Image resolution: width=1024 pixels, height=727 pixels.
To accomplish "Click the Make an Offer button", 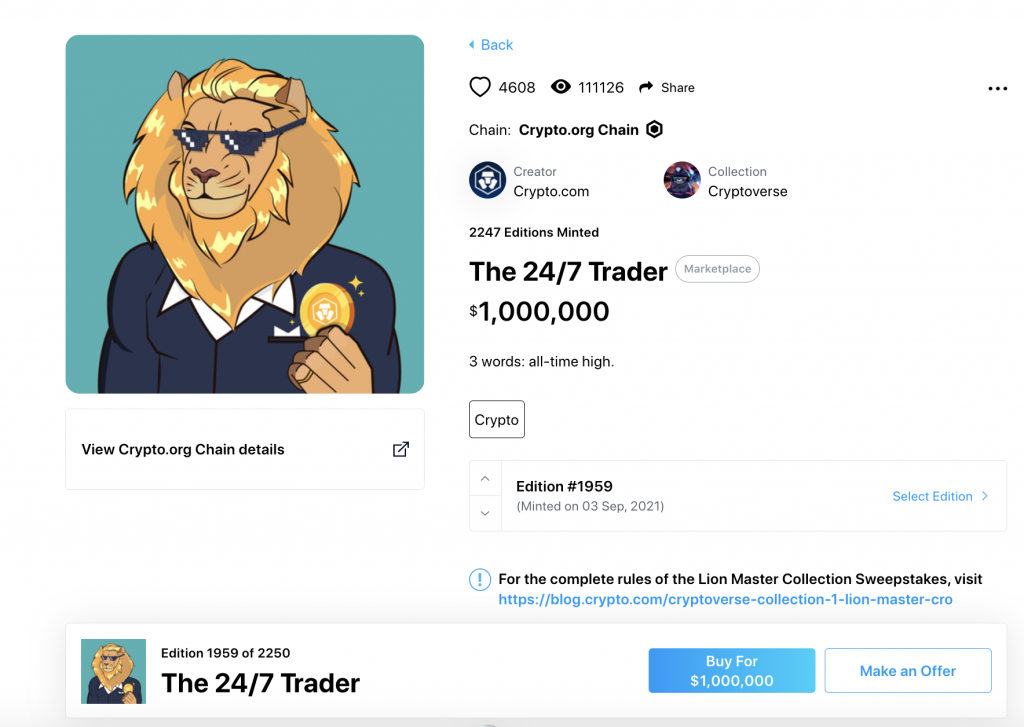I will (x=908, y=671).
